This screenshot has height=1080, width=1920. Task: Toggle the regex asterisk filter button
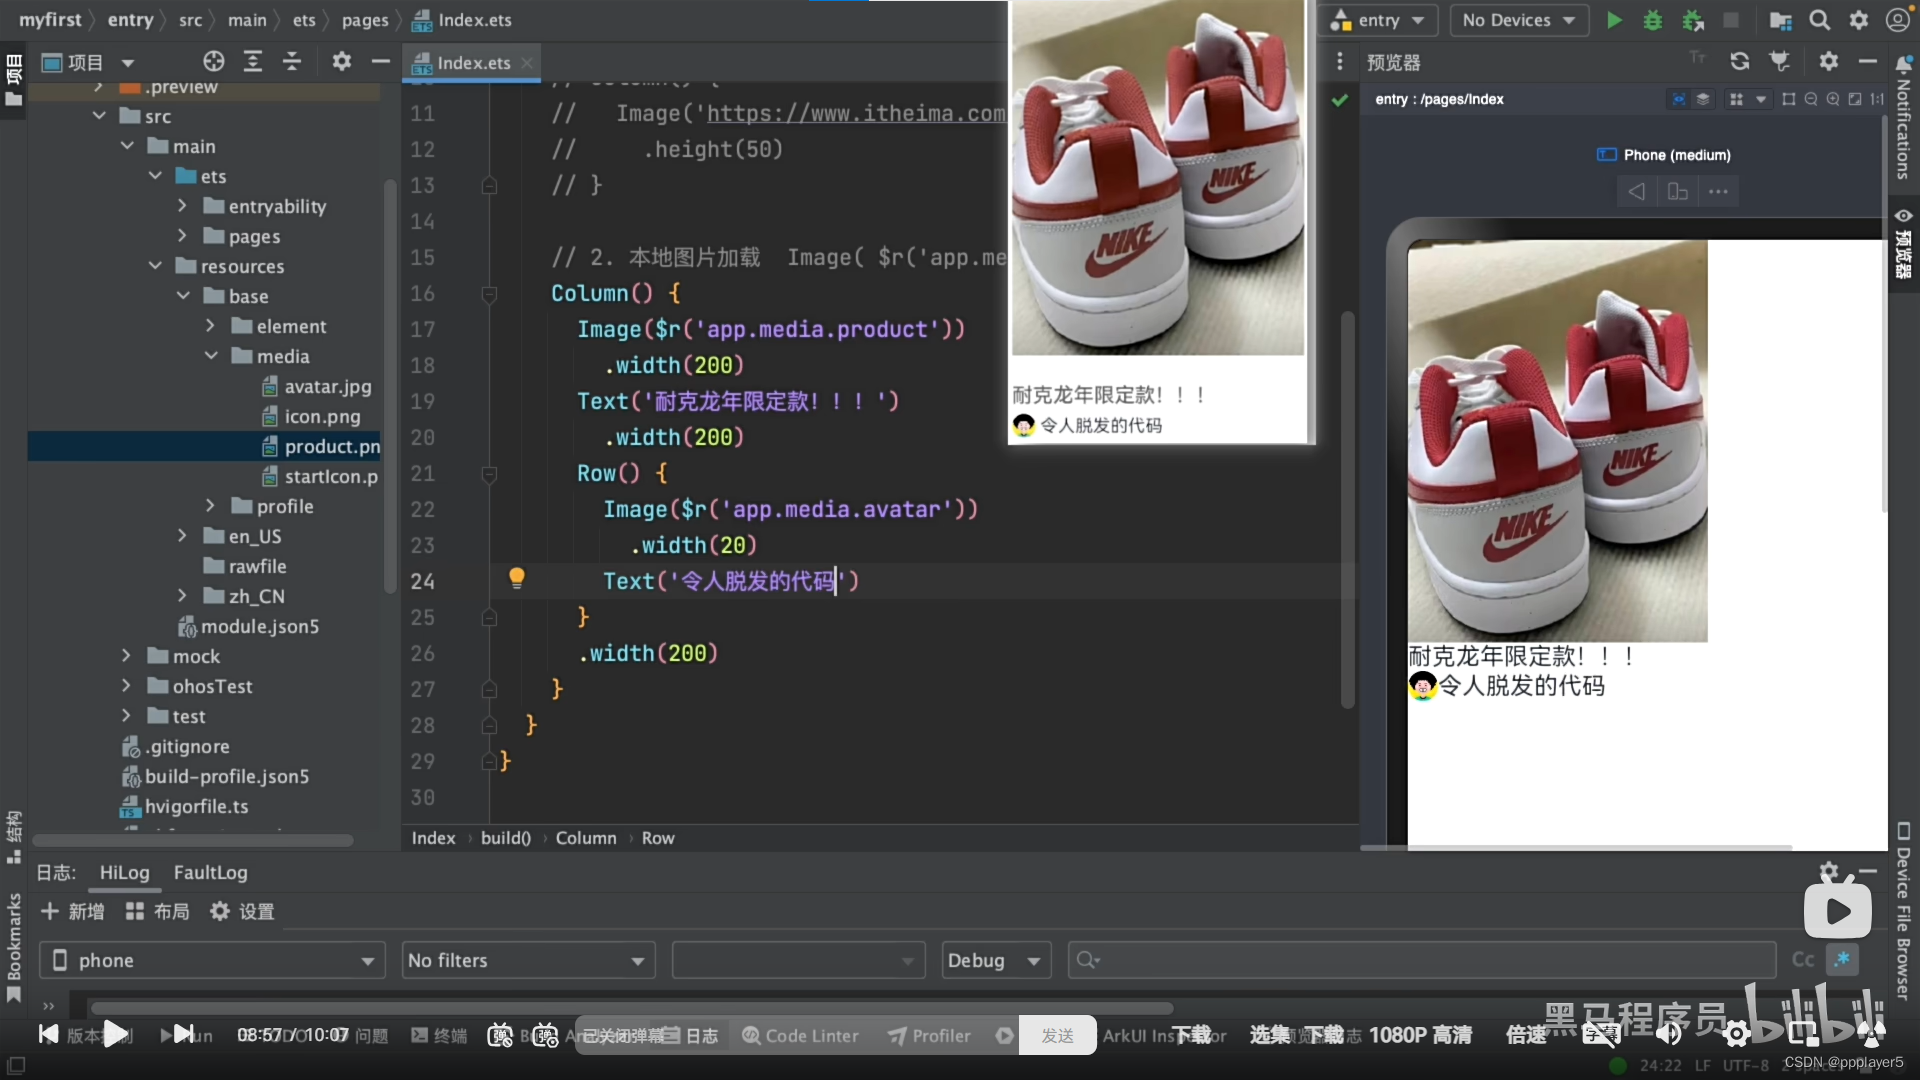(x=1842, y=960)
